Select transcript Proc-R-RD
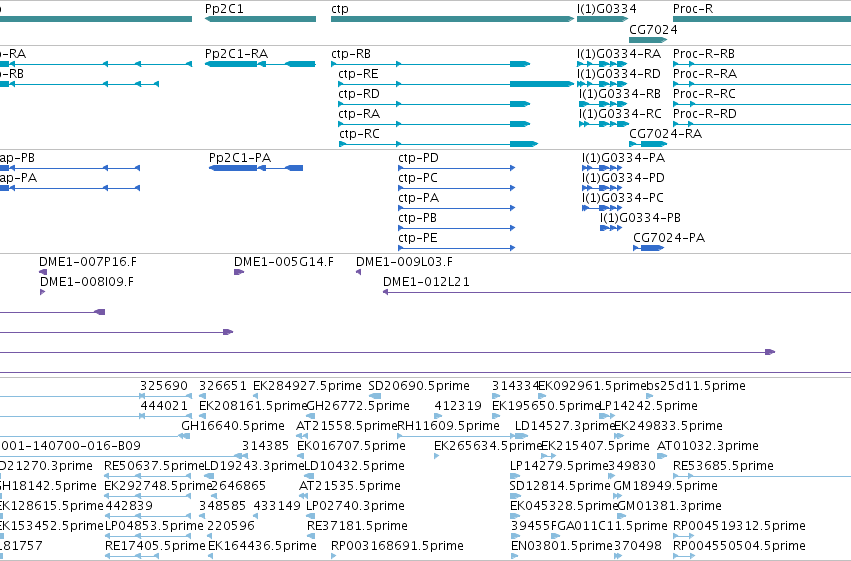851x561 pixels. click(762, 124)
